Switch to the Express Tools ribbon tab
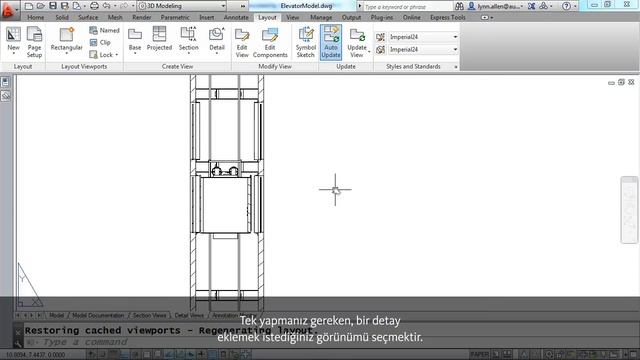Viewport: 640px width, 360px height. click(448, 18)
